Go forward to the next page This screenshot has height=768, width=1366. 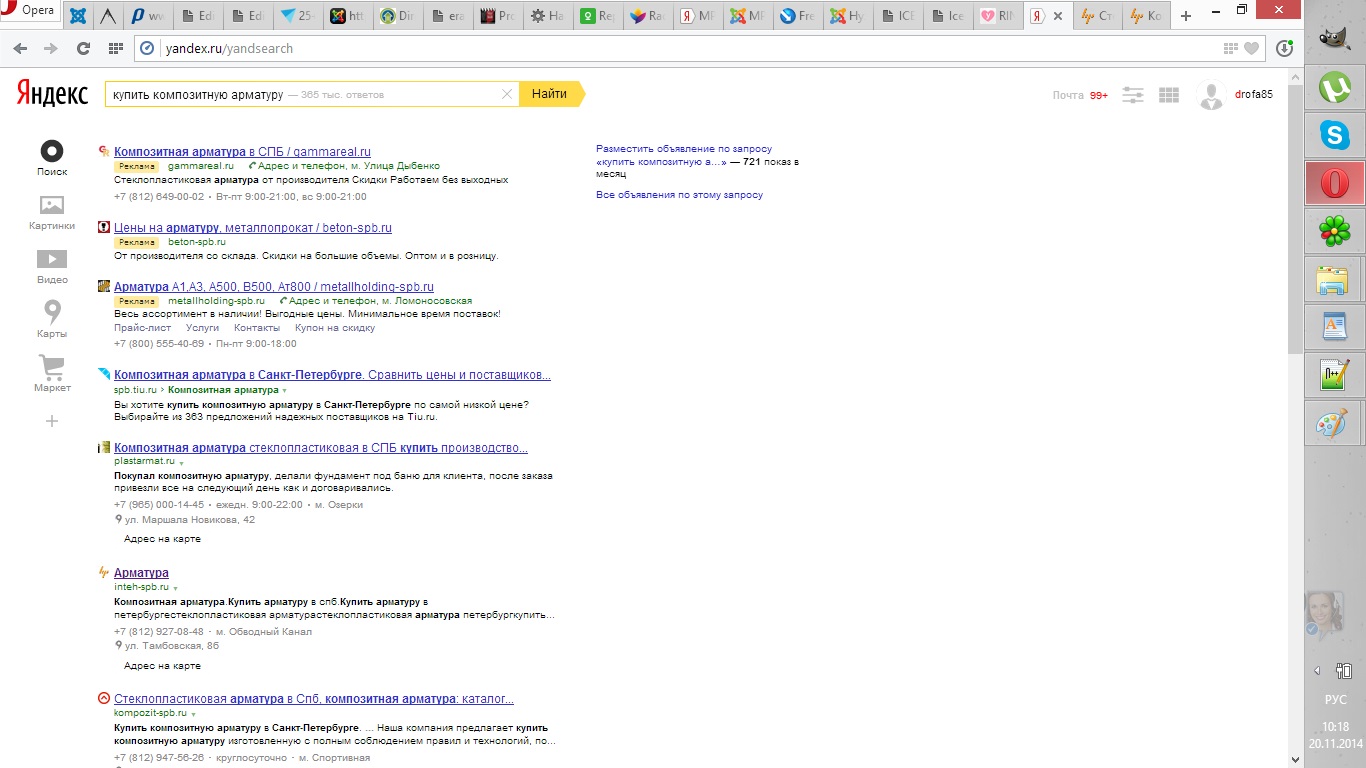point(50,48)
